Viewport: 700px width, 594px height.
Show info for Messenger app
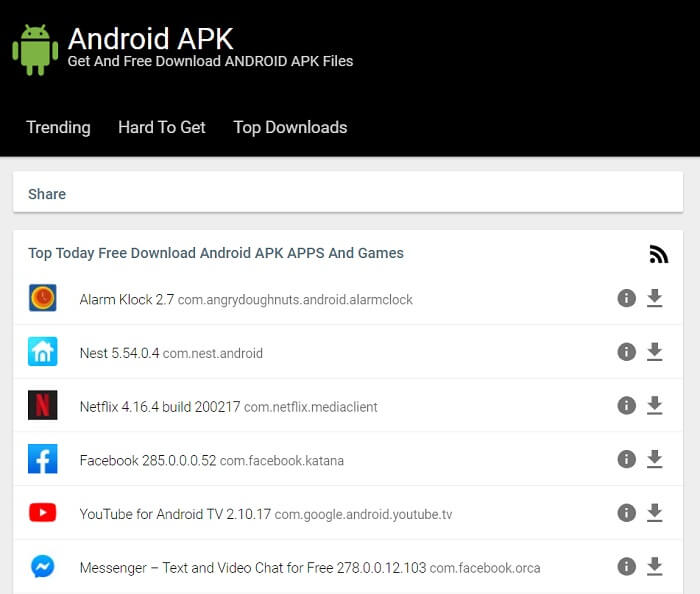tap(626, 566)
